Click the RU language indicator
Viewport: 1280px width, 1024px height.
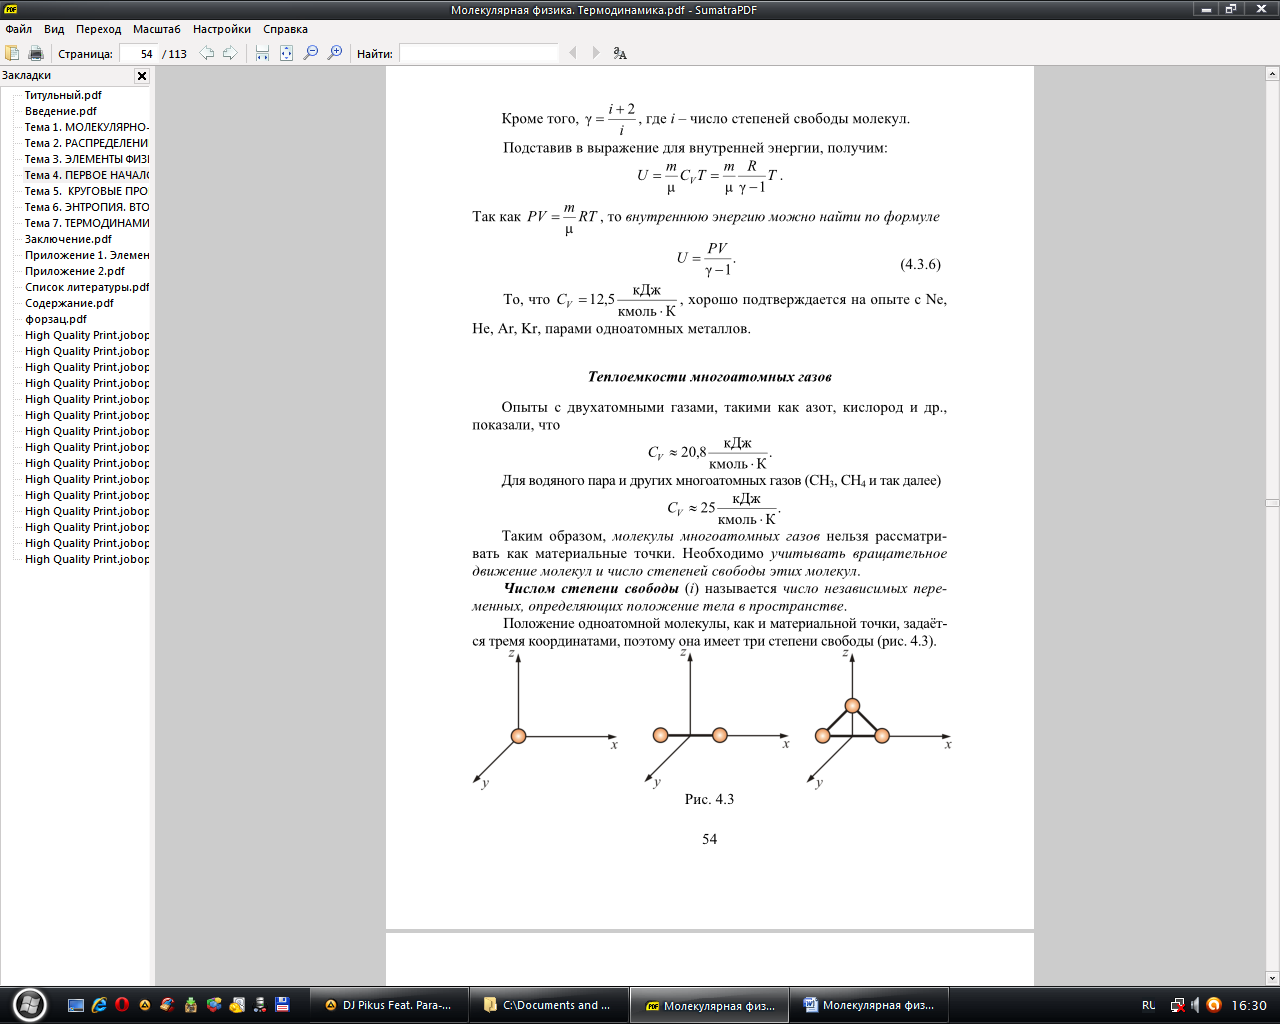[x=1148, y=1005]
